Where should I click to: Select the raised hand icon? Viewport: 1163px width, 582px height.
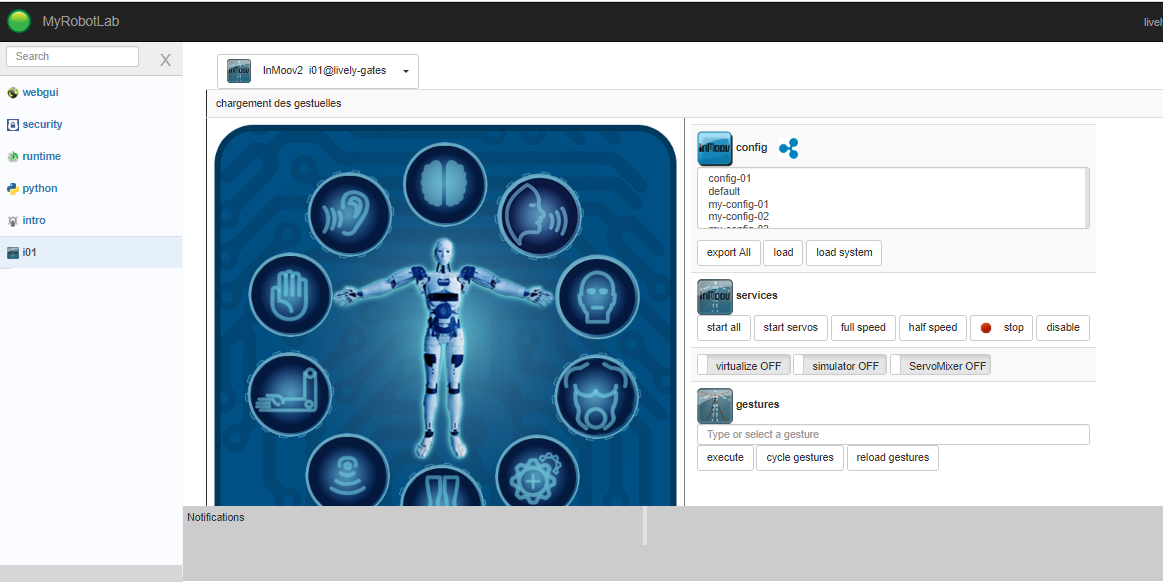tap(290, 296)
